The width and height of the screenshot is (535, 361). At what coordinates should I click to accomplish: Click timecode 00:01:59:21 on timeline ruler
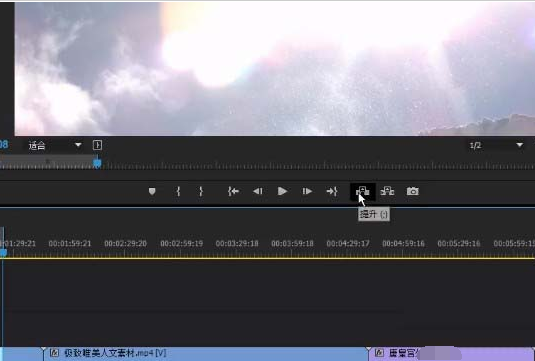(70, 243)
